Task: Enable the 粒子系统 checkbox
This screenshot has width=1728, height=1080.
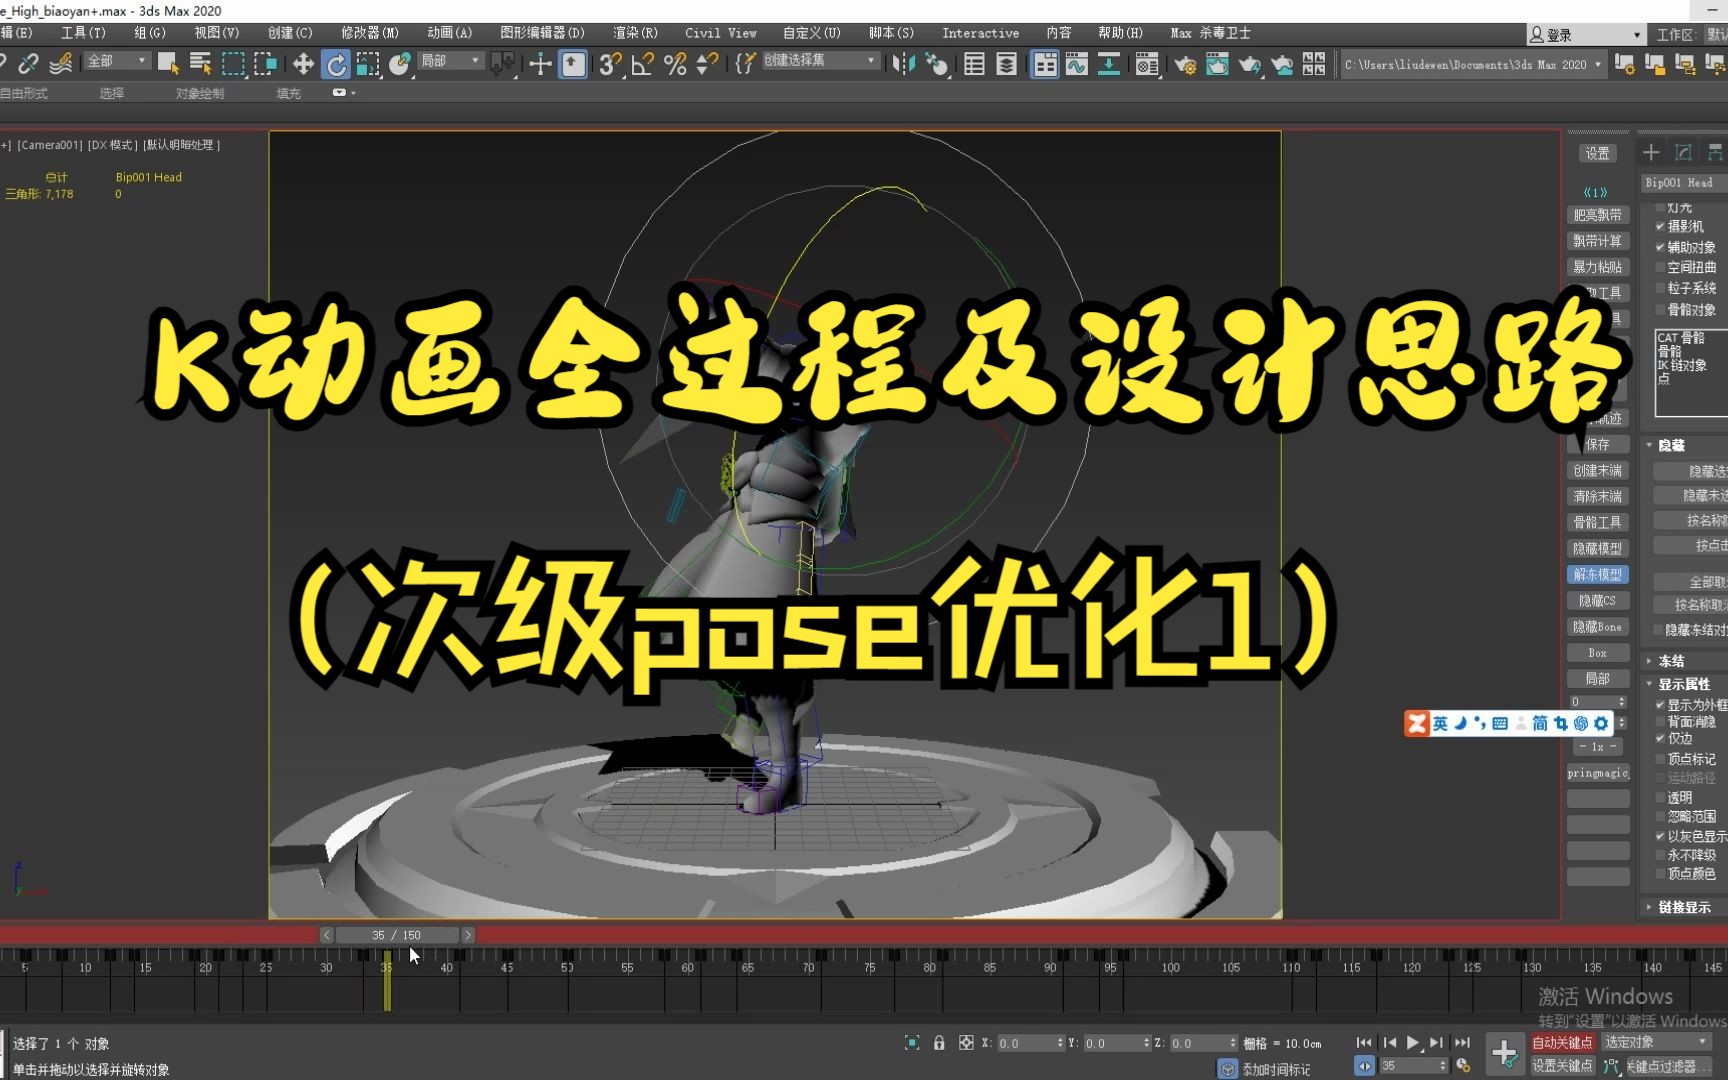Action: click(1660, 288)
